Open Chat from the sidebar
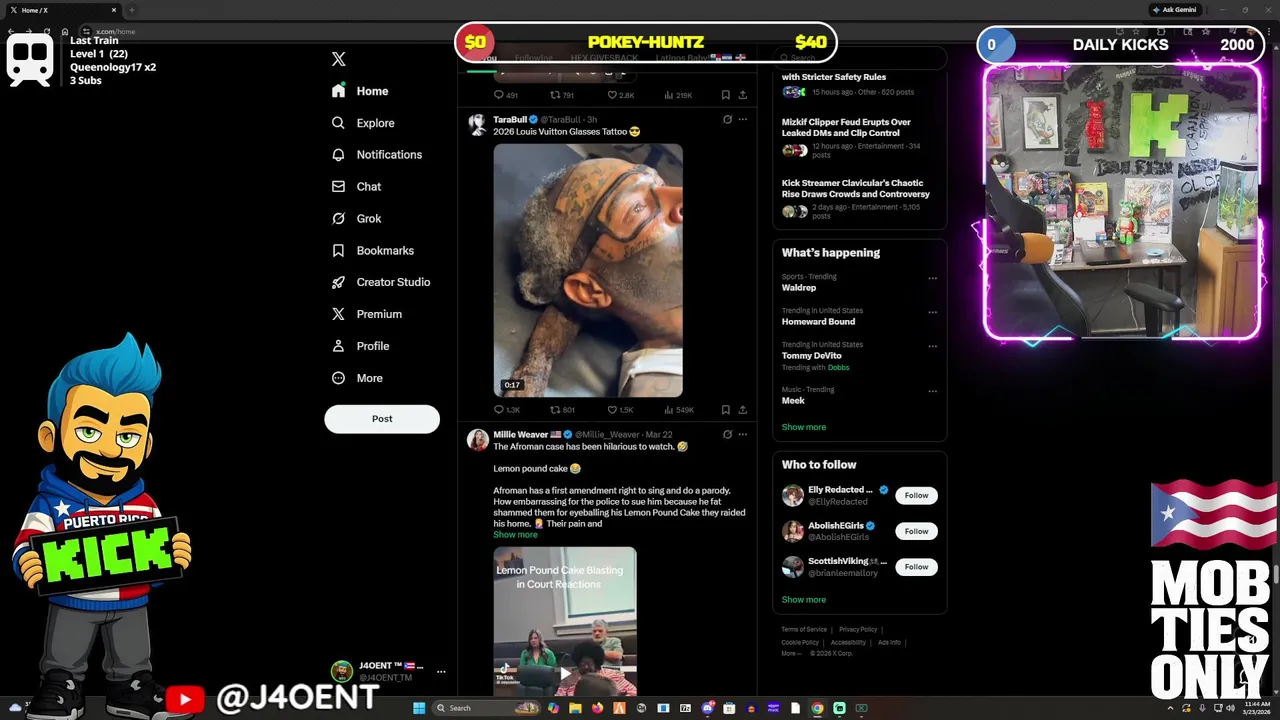Viewport: 1280px width, 720px height. (356, 187)
